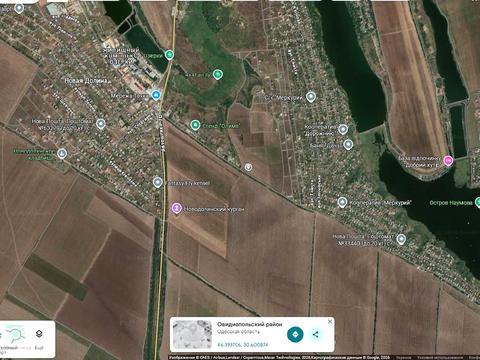Select the green Остров Наумова marker
This screenshot has width=480, height=360.
[x=478, y=202]
